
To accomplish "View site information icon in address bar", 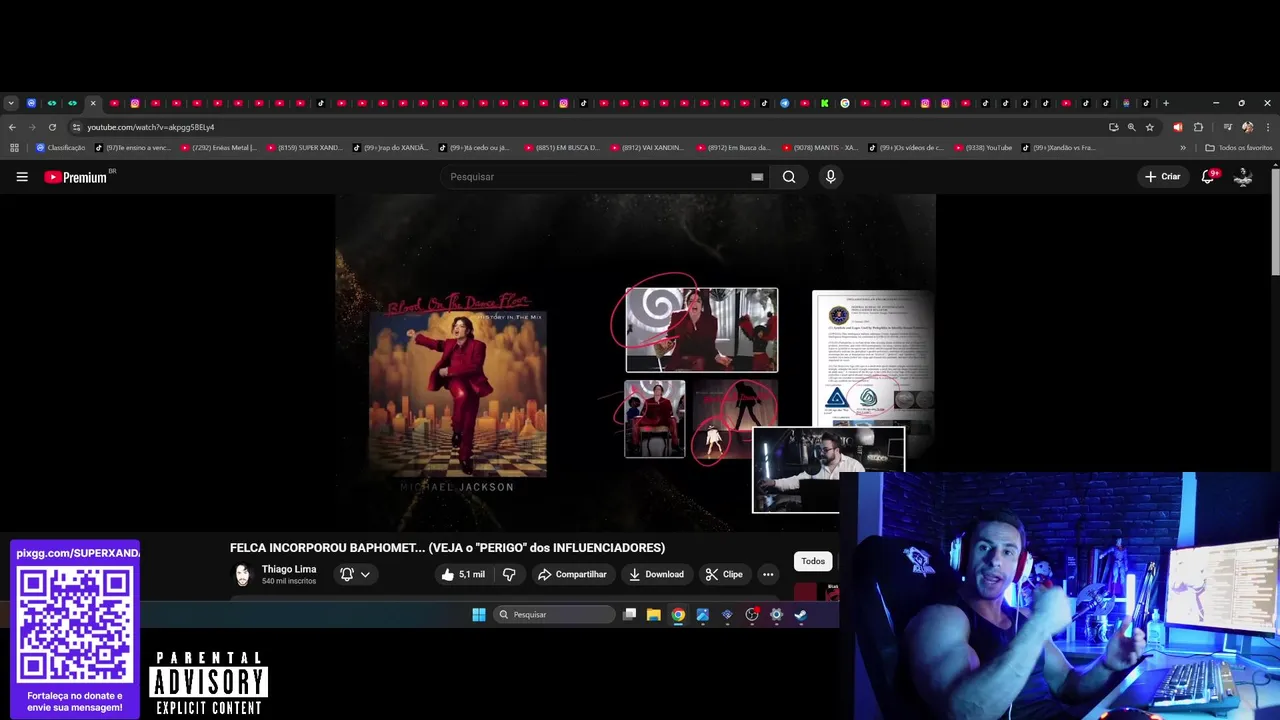I will [76, 127].
